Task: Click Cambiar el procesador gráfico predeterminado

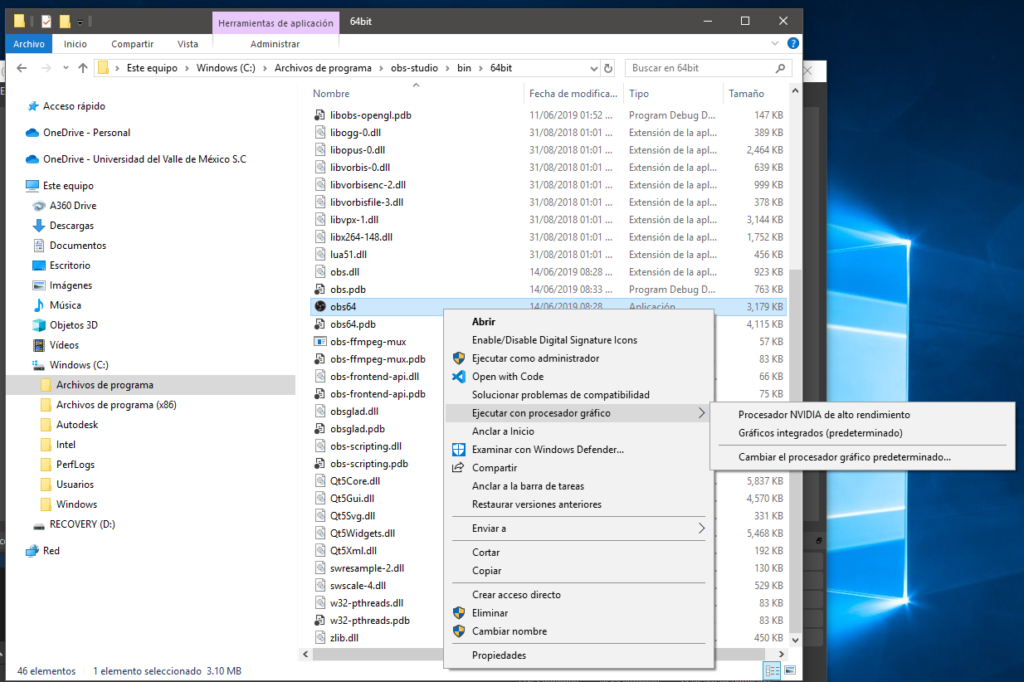Action: (844, 457)
